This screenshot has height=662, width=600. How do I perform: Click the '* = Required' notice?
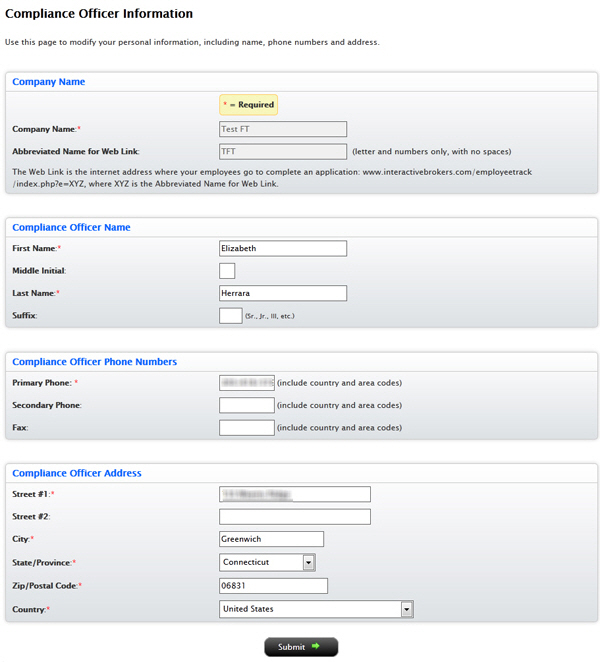tap(249, 105)
